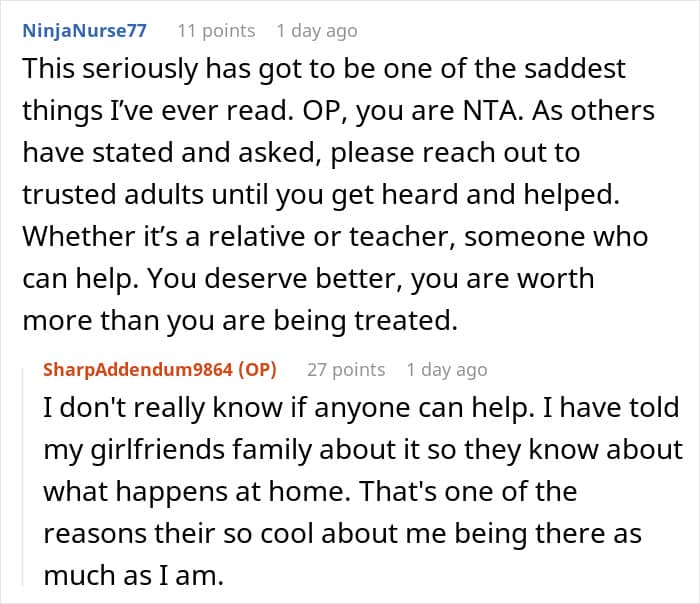Click the 27 points score label
Viewport: 700px width, 604px height.
346,370
